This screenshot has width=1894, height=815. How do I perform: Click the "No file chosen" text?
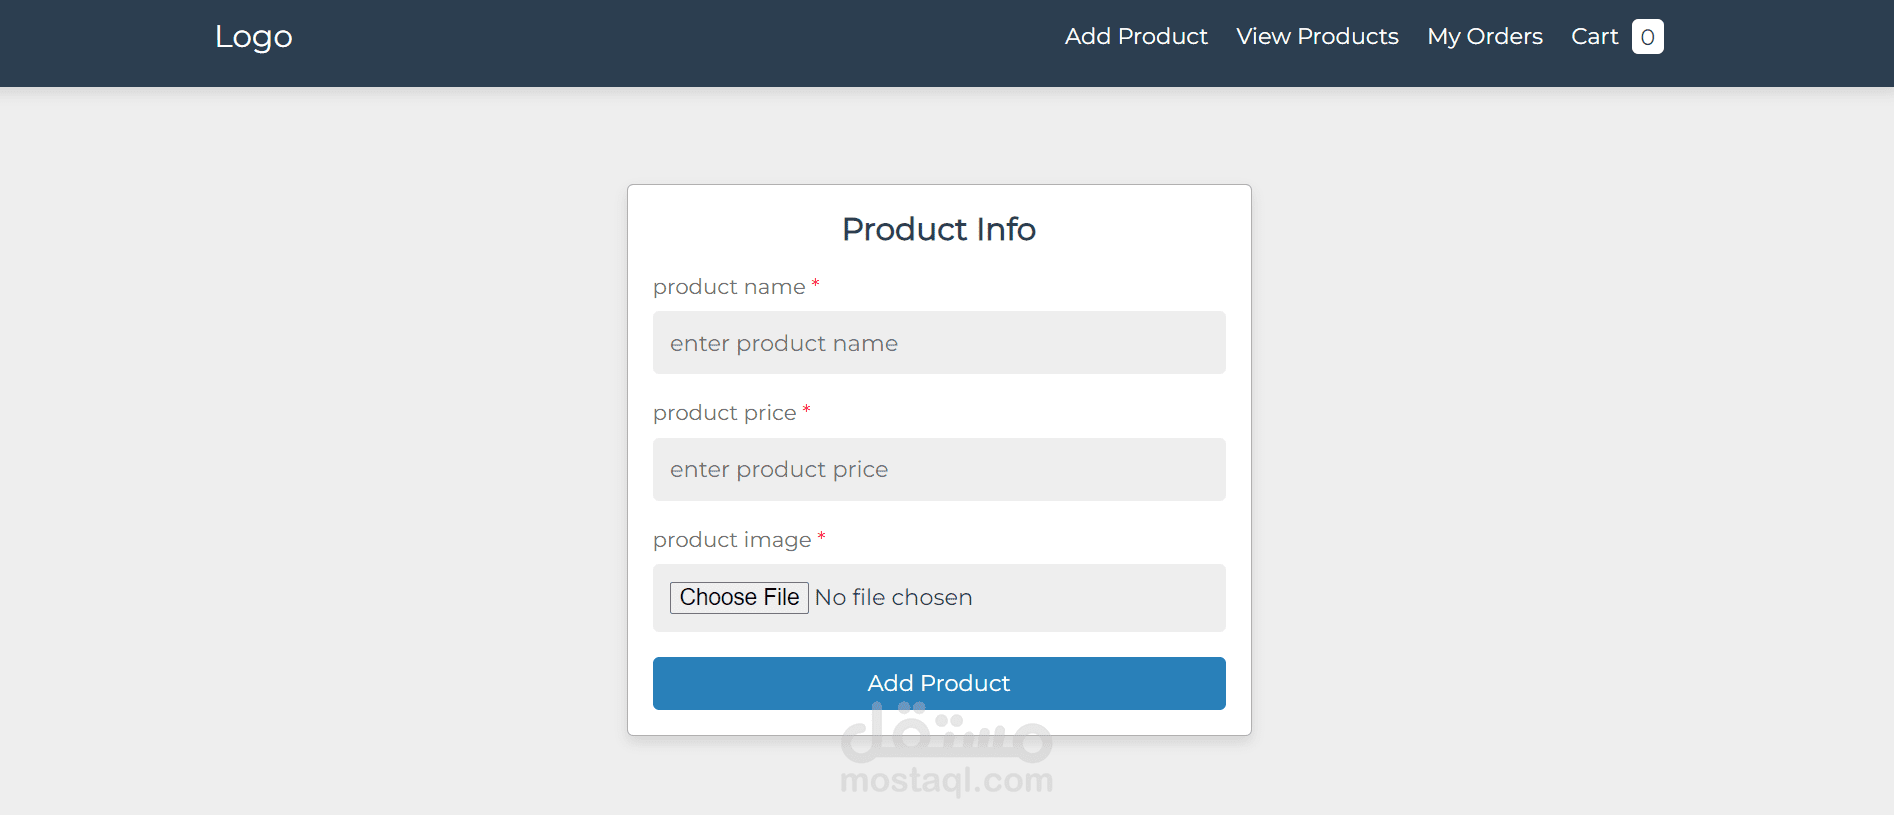pos(893,598)
